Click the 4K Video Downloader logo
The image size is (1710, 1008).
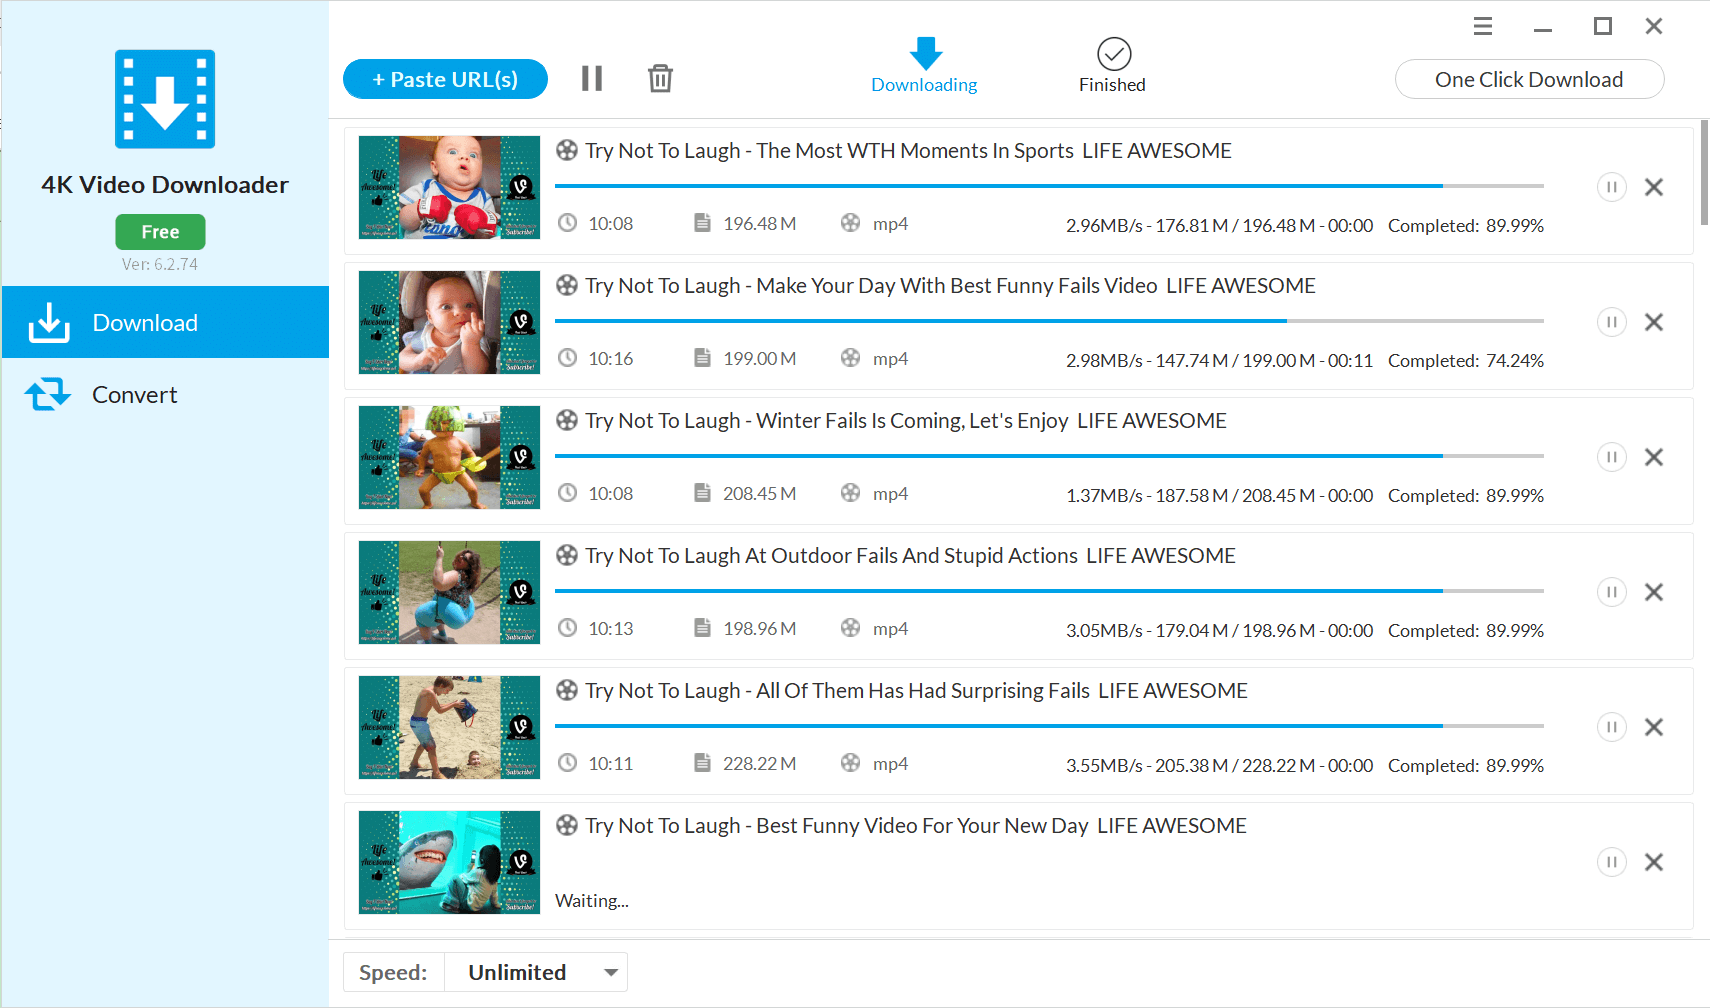coord(163,98)
